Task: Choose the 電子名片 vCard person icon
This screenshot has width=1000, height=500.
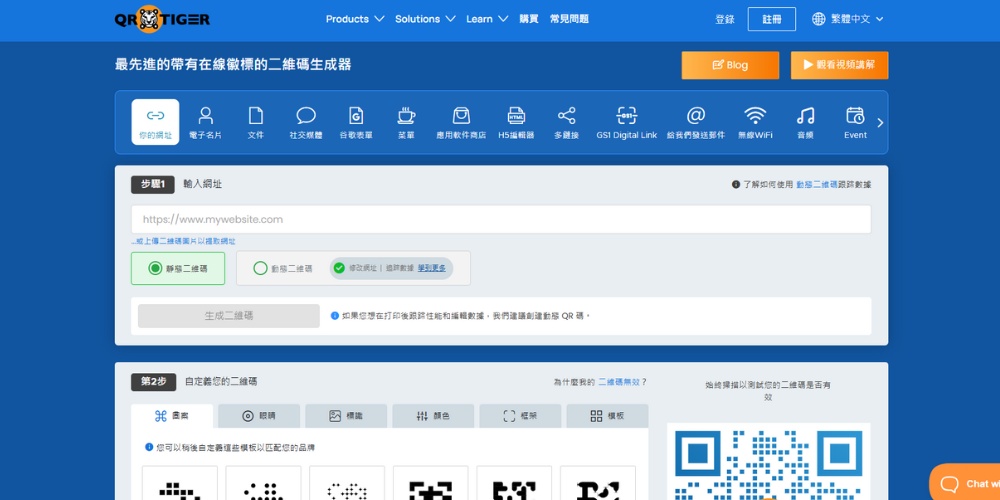Action: coord(205,115)
